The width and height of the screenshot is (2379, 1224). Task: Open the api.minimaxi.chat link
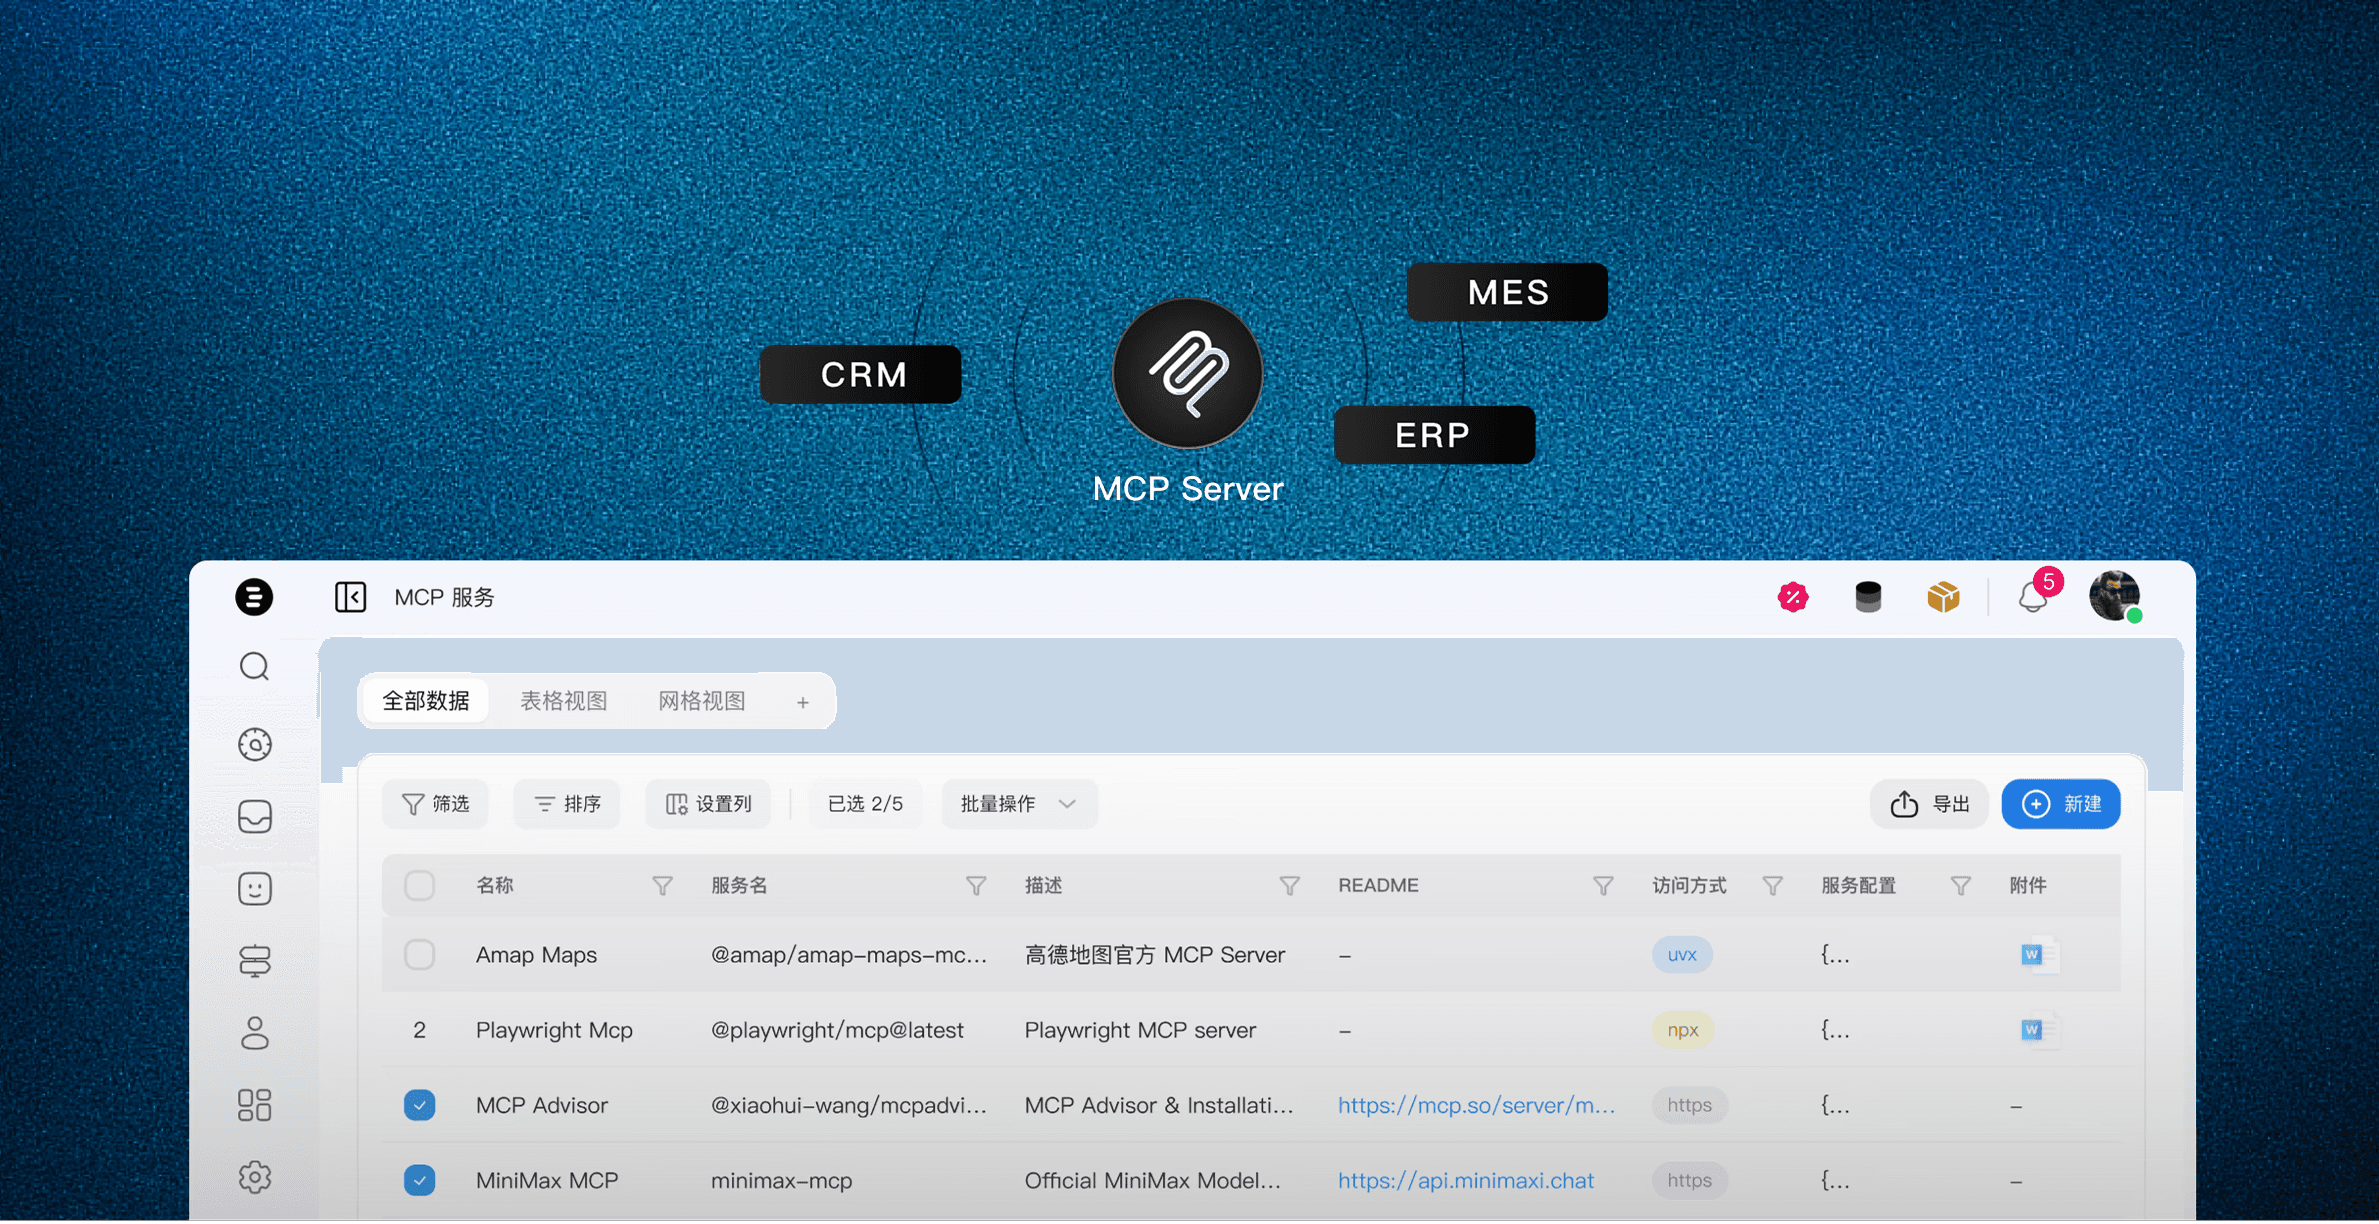pyautogui.click(x=1465, y=1180)
